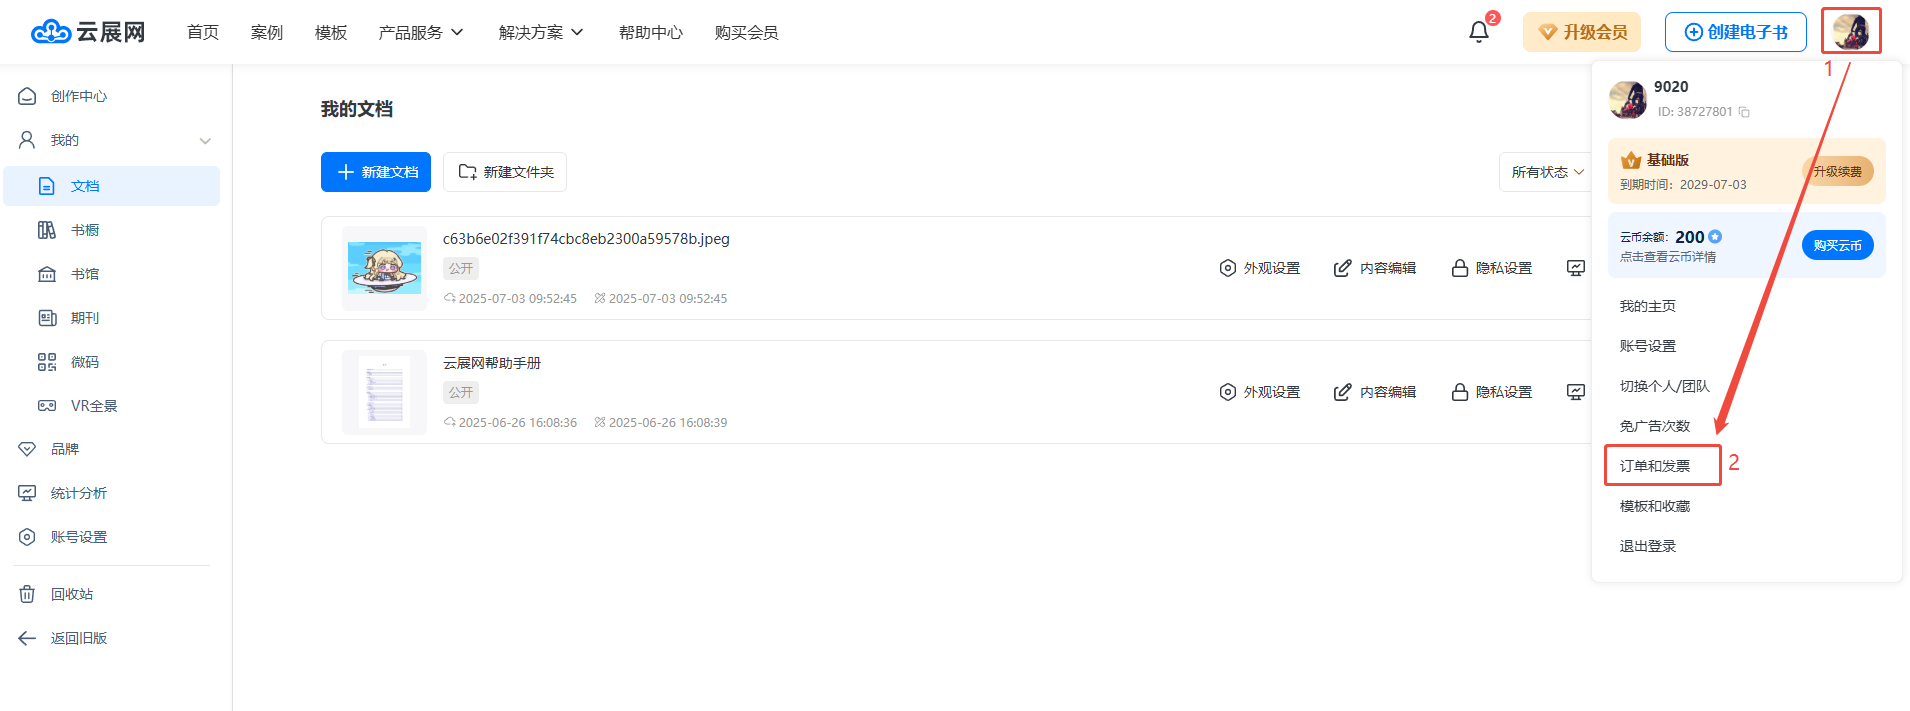The width and height of the screenshot is (1910, 711).
Task: Collapse the 我的 sidebar section
Action: 205,141
